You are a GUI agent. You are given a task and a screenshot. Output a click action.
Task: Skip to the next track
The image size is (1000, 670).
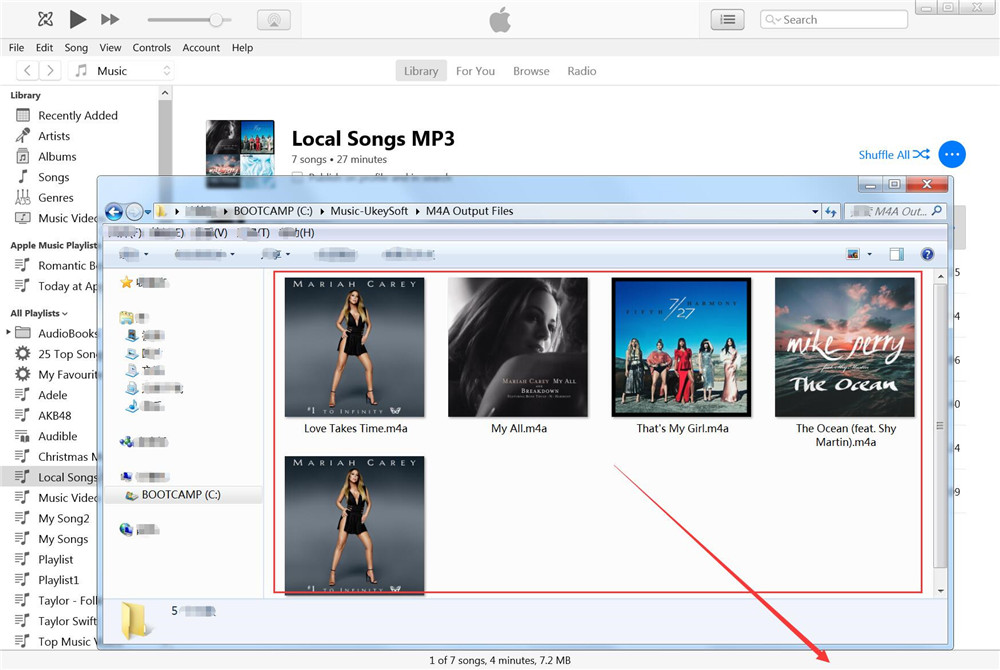click(x=110, y=19)
